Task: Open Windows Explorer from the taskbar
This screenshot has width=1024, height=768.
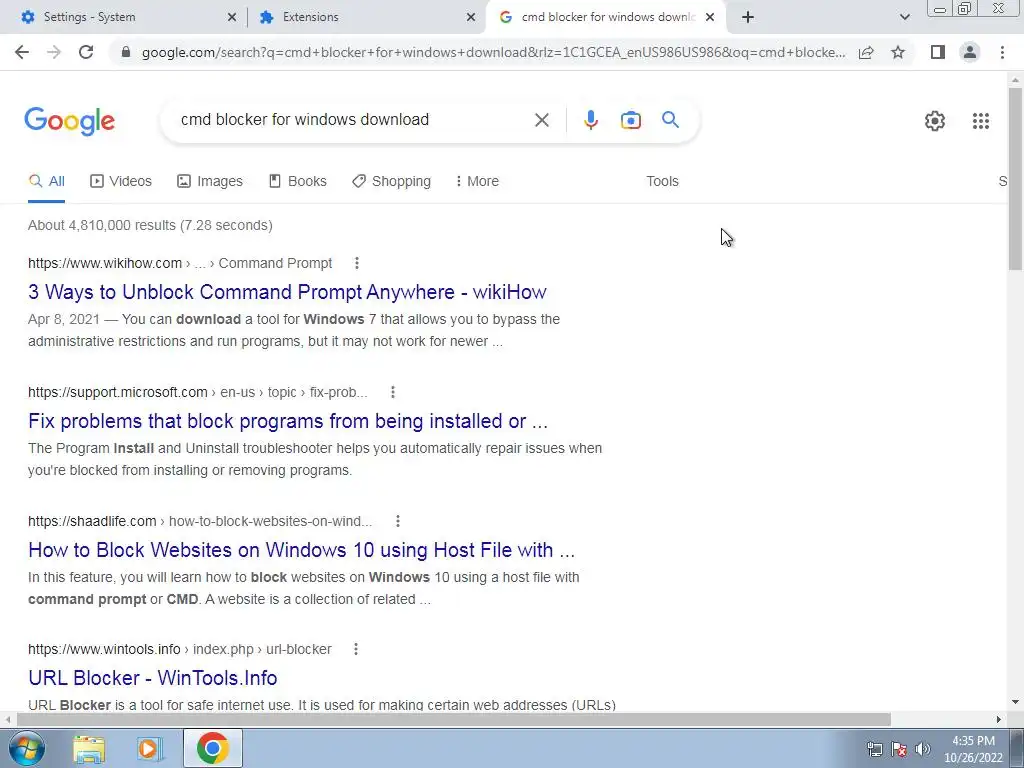Action: click(x=89, y=749)
